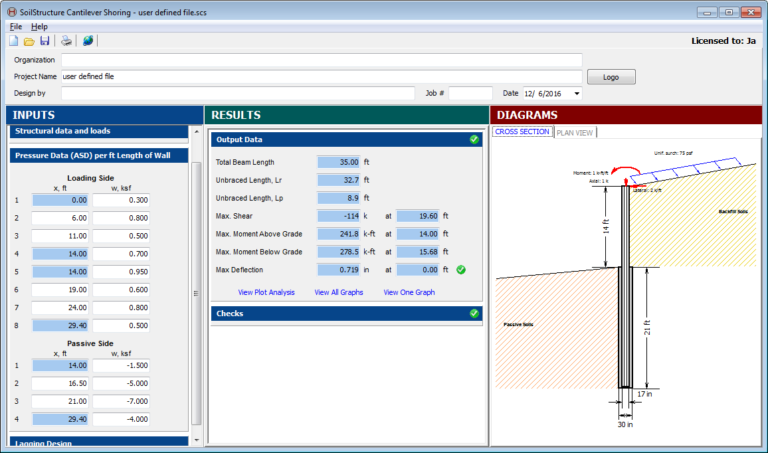The width and height of the screenshot is (768, 453).
Task: Click Loading Side row 5 w value 0.950
Action: click(x=121, y=272)
